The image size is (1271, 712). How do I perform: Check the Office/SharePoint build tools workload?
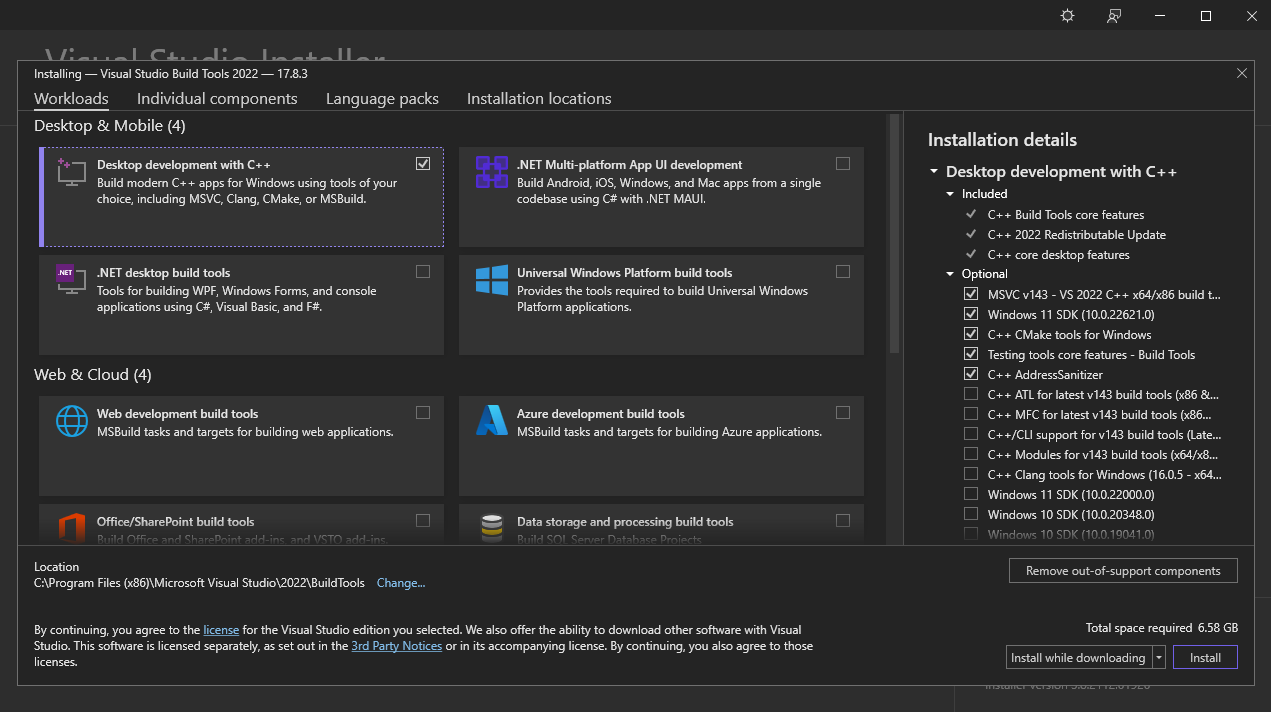coord(423,521)
